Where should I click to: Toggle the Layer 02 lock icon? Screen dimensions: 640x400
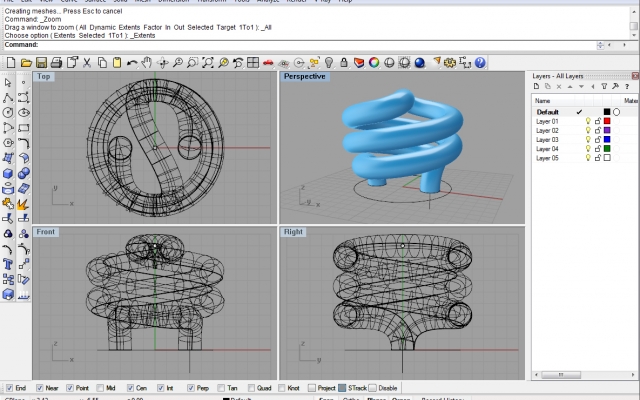pyautogui.click(x=598, y=130)
